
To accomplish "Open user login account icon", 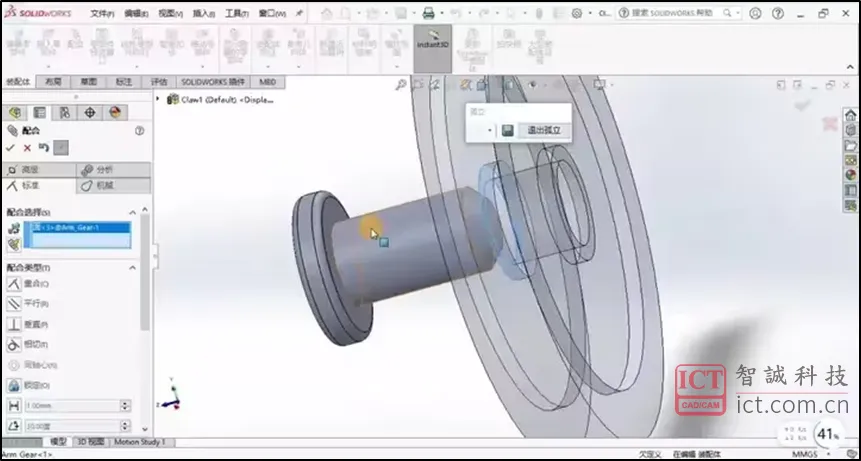I will pos(755,13).
